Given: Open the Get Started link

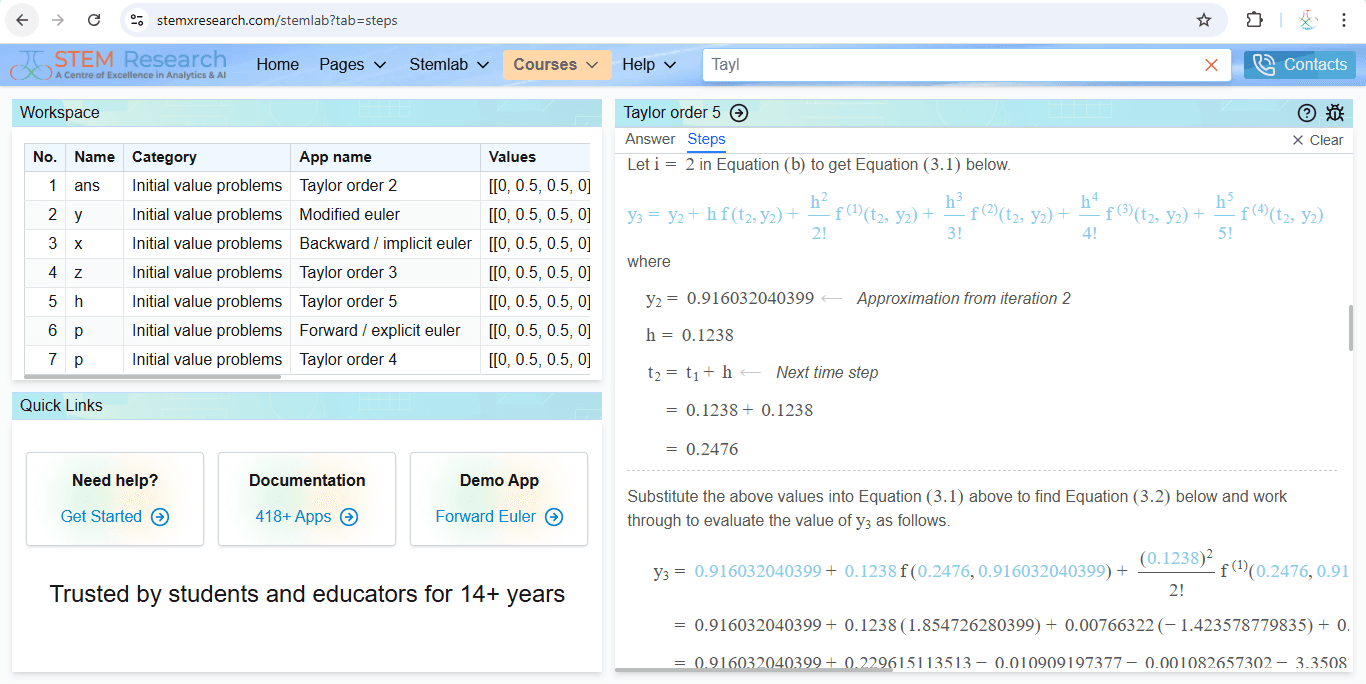Looking at the screenshot, I should tap(101, 517).
